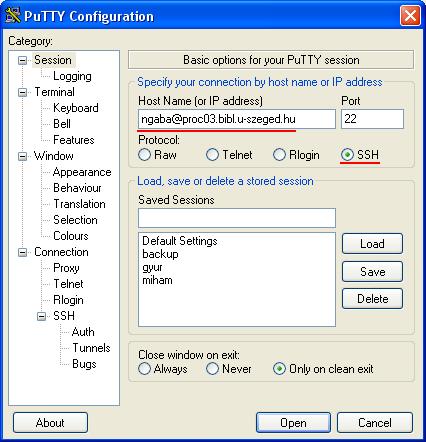Open Telnet settings in category tree
Image resolution: width=426 pixels, height=442 pixels.
pyautogui.click(x=68, y=284)
